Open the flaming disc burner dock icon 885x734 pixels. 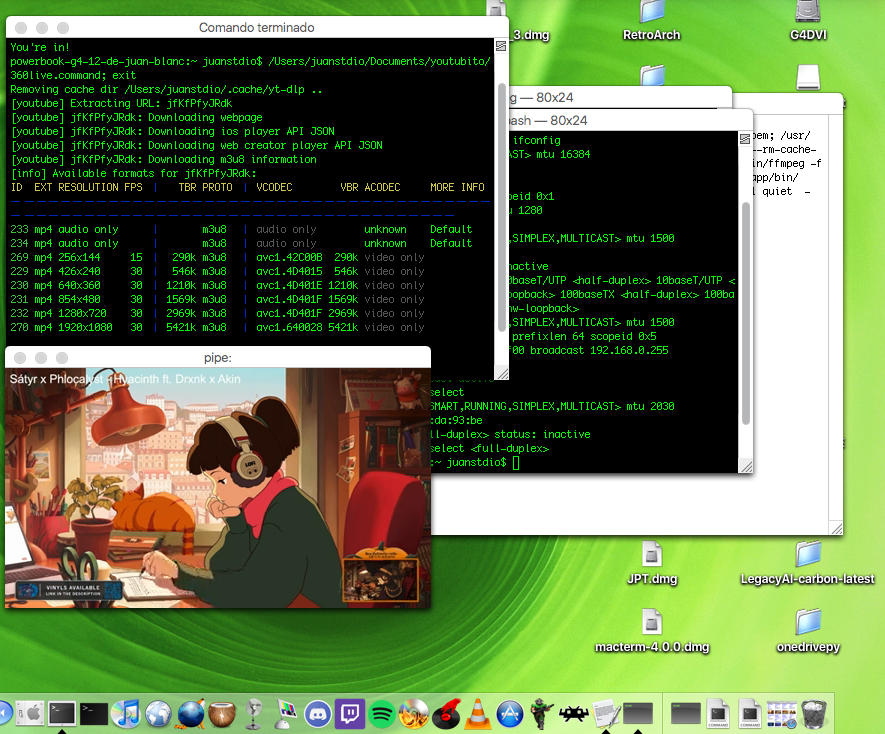[414, 713]
